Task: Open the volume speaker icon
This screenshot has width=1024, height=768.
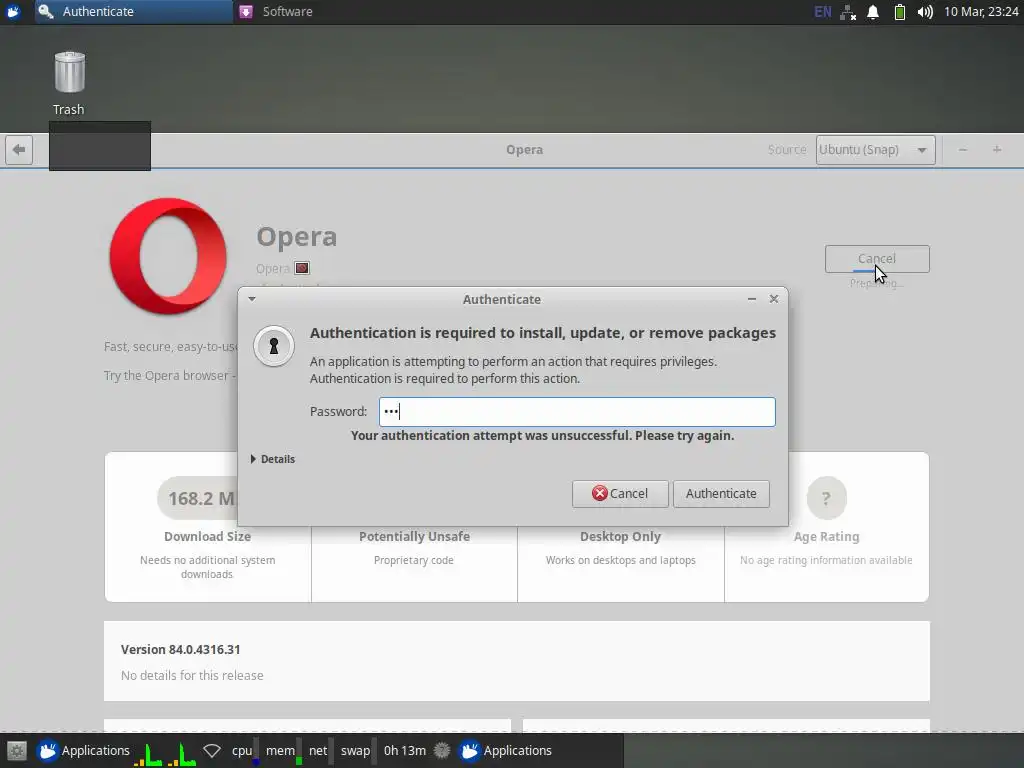Action: tap(925, 12)
